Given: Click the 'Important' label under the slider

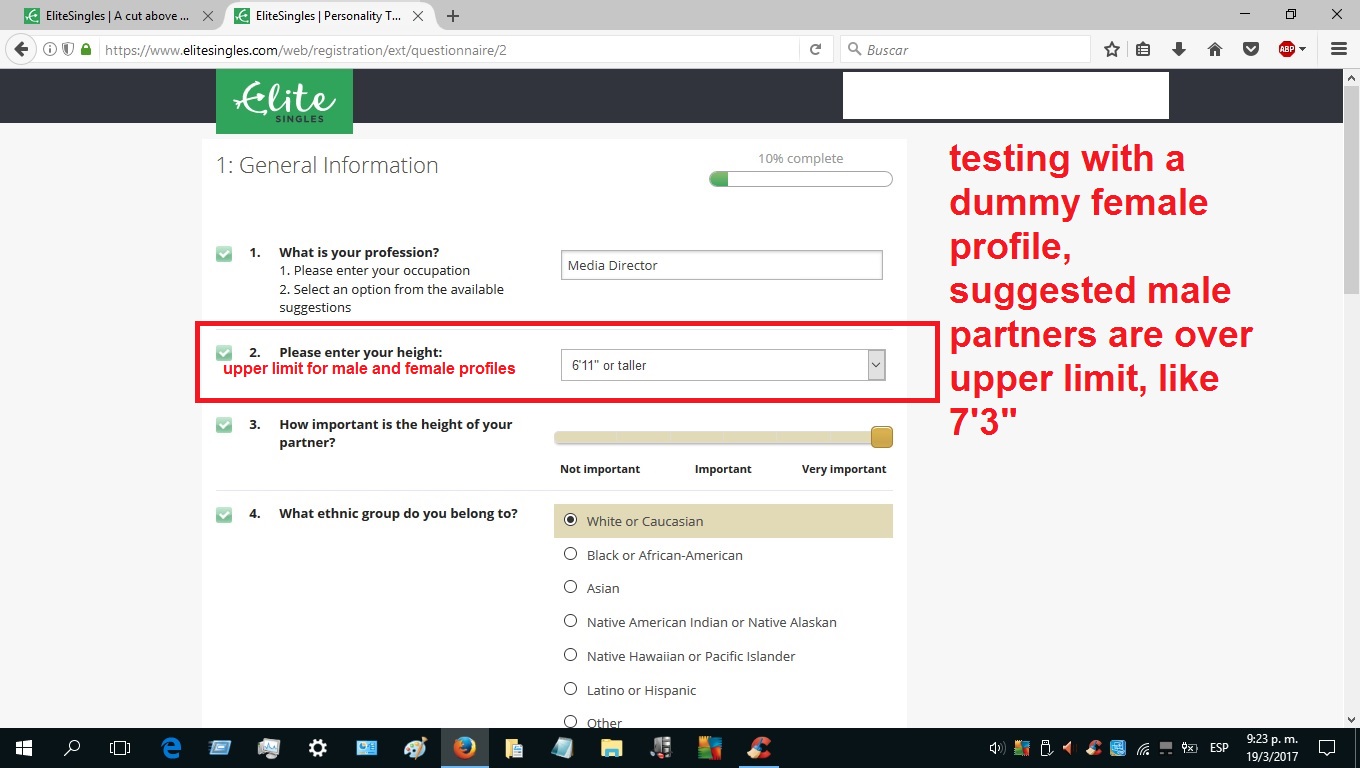Looking at the screenshot, I should point(723,469).
